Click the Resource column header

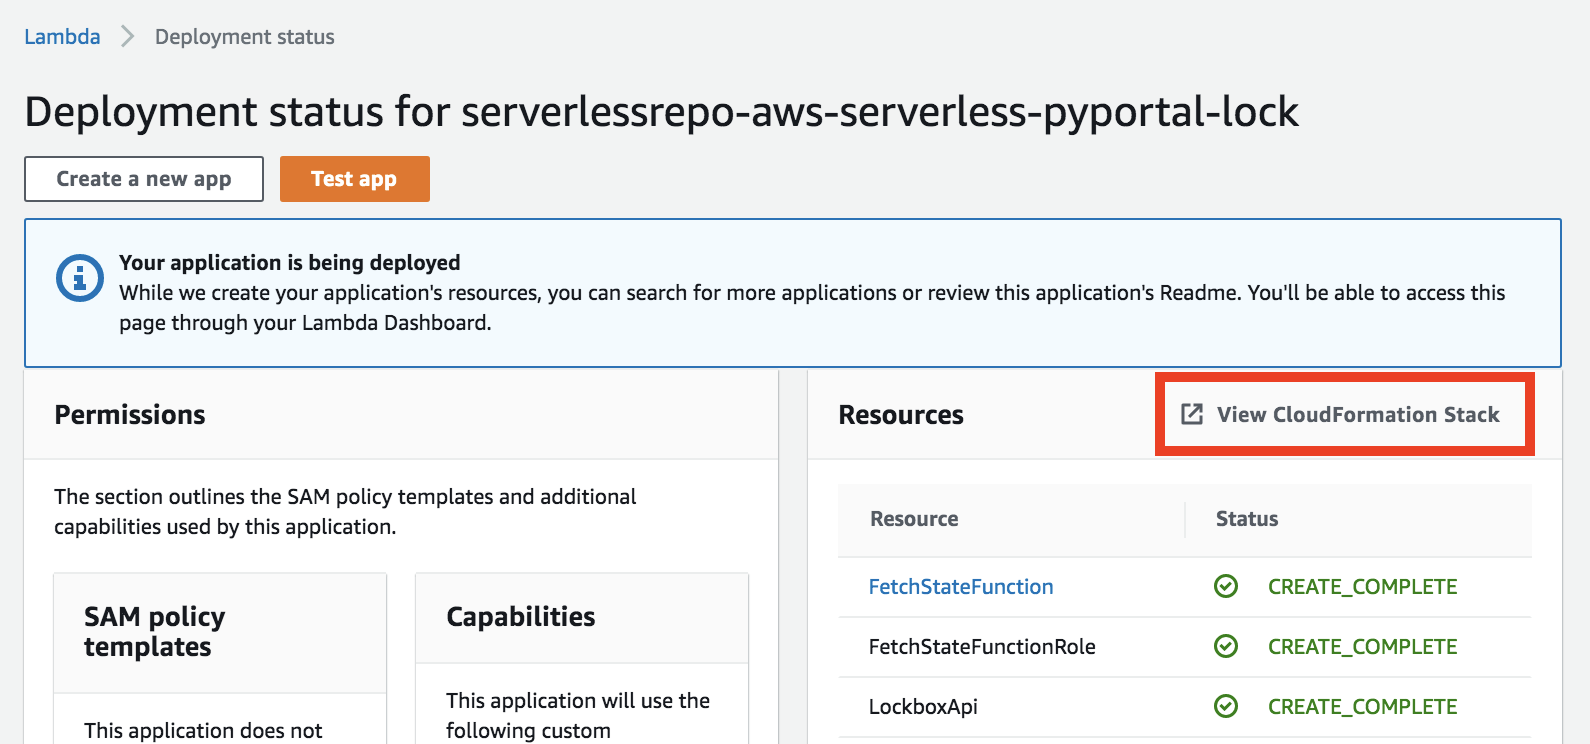(x=914, y=519)
